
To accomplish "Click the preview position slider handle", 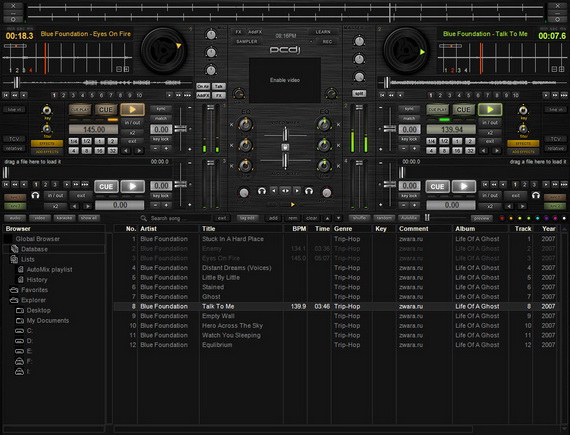I will point(427,218).
